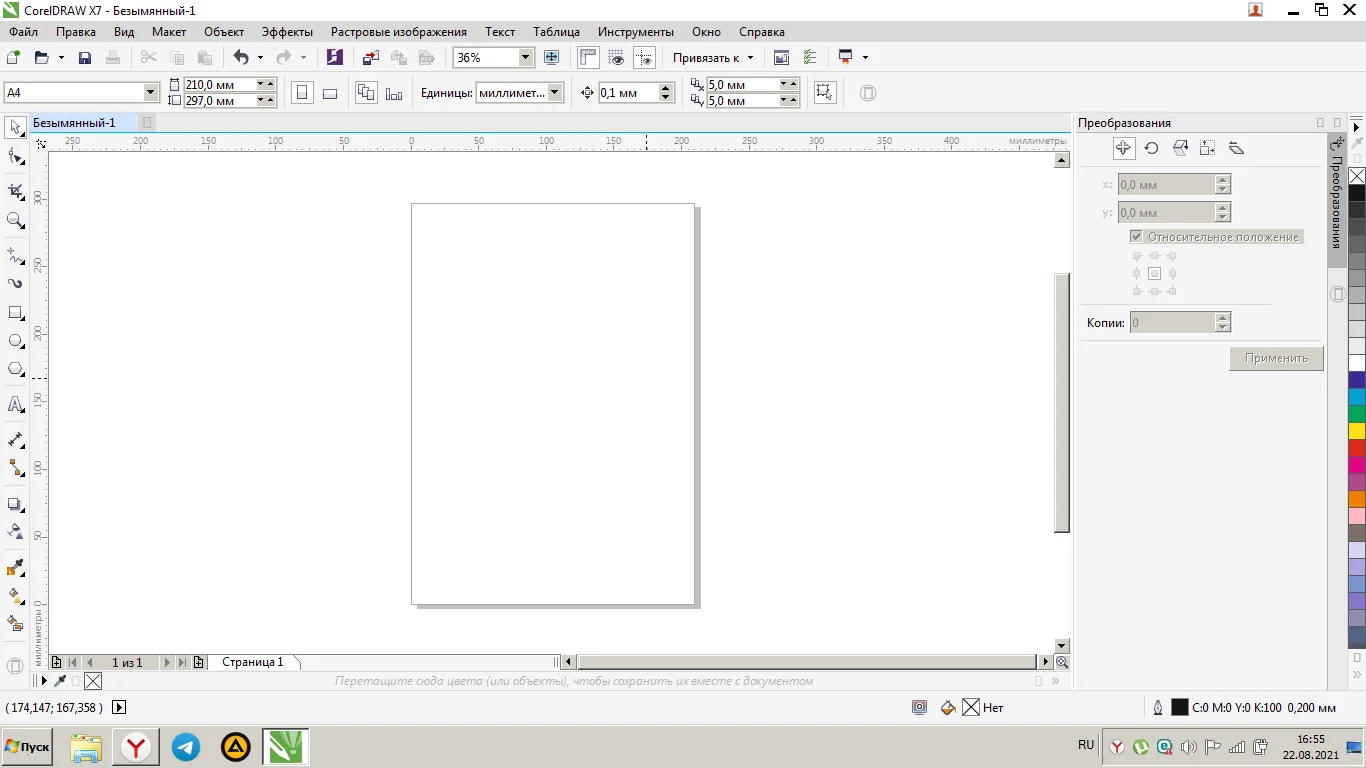Toggle the Relative position checkbox
Image resolution: width=1366 pixels, height=768 pixels.
pos(1136,237)
